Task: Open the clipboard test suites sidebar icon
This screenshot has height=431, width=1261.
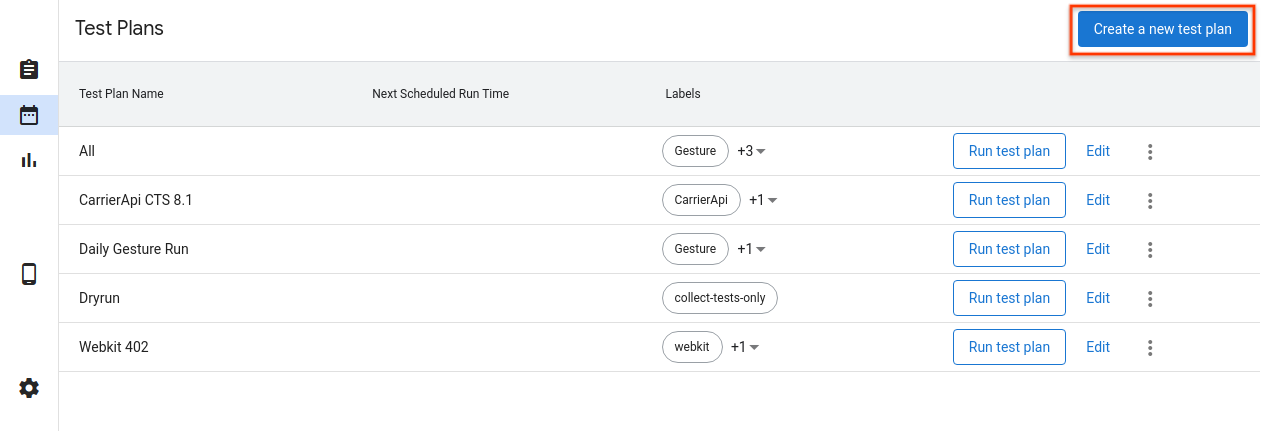Action: [x=29, y=70]
